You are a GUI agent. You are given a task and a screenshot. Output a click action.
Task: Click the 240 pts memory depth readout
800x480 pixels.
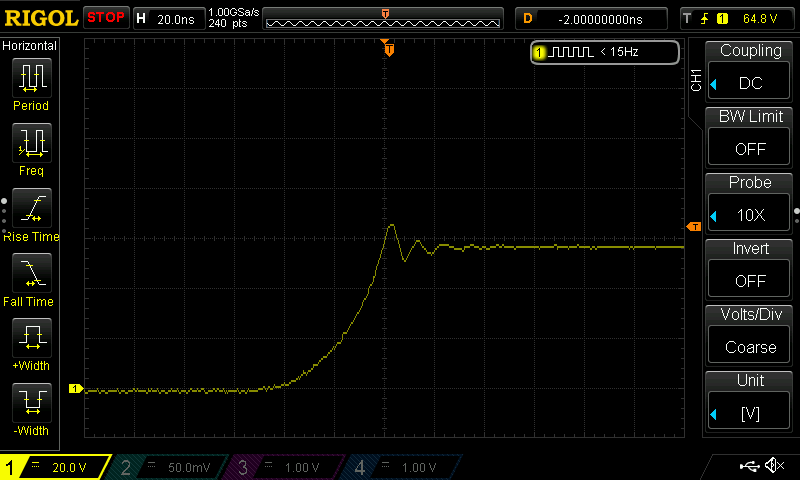point(228,23)
